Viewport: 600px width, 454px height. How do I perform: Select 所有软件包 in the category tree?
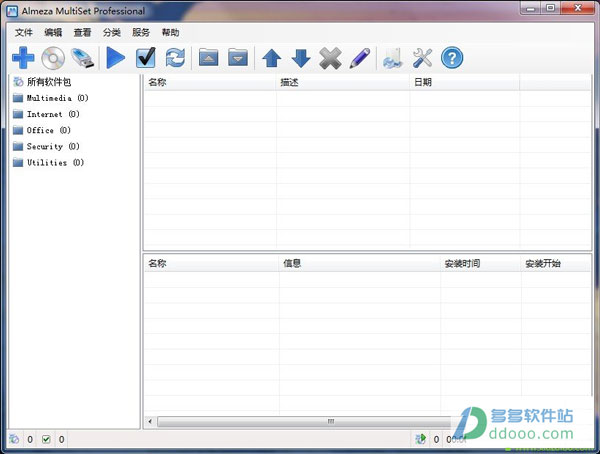click(x=49, y=82)
